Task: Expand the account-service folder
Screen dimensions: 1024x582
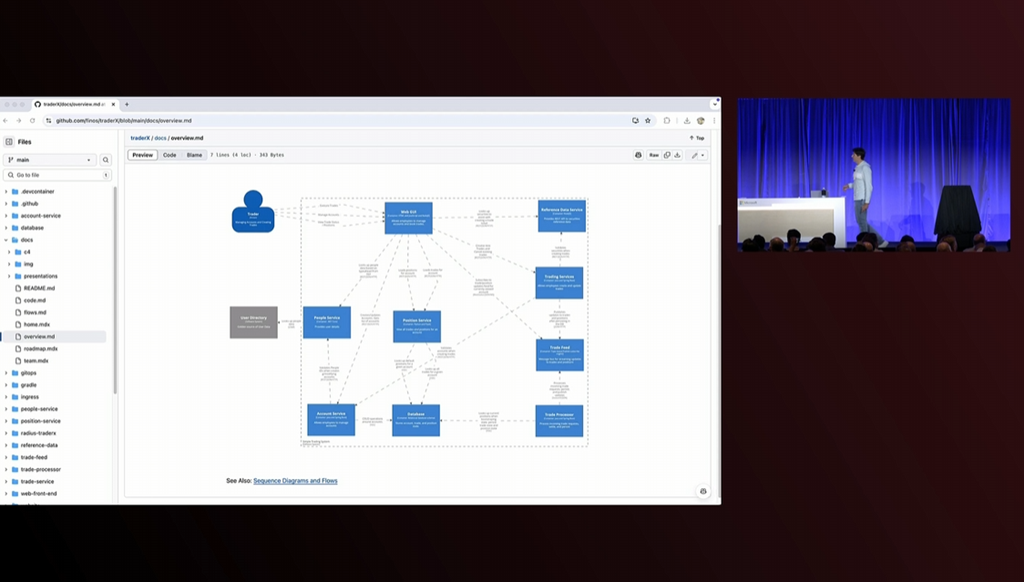Action: [x=7, y=215]
